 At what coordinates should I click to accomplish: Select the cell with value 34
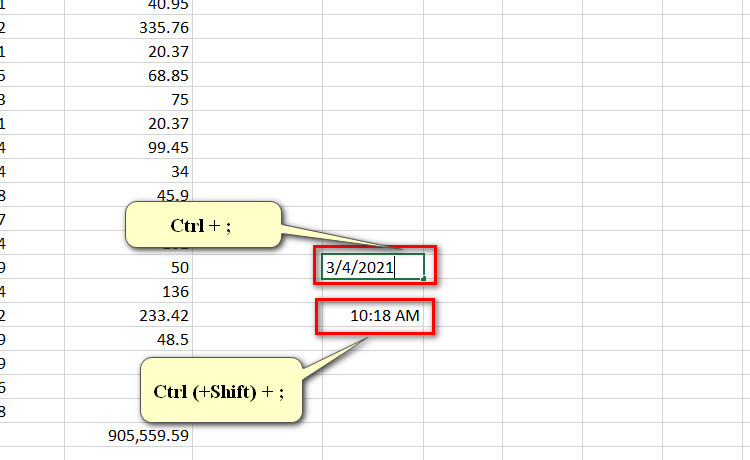(128, 171)
